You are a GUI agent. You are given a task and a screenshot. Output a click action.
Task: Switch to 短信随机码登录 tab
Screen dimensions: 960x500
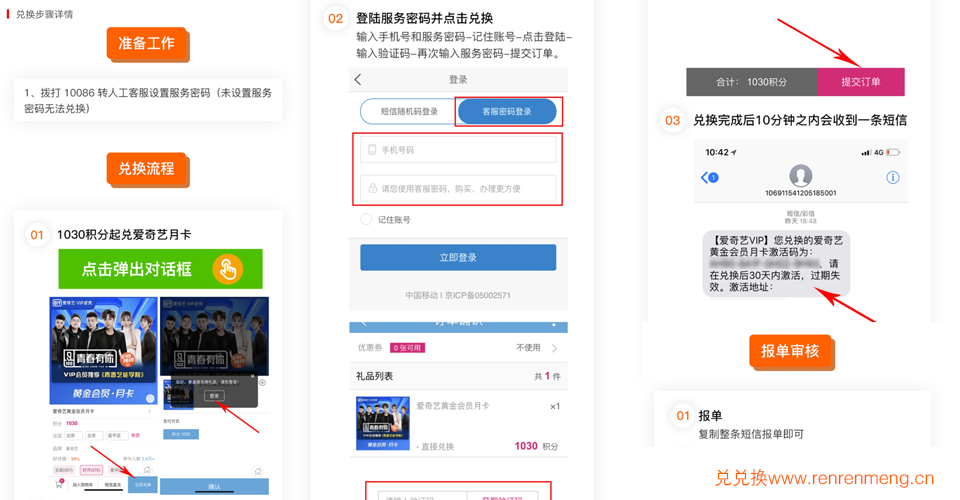(x=409, y=111)
